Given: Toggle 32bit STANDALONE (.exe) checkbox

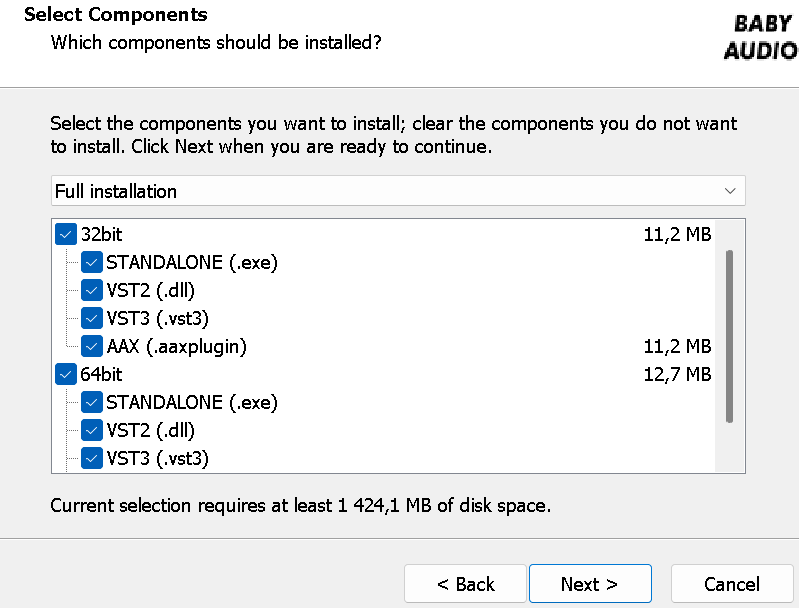Looking at the screenshot, I should (x=91, y=263).
